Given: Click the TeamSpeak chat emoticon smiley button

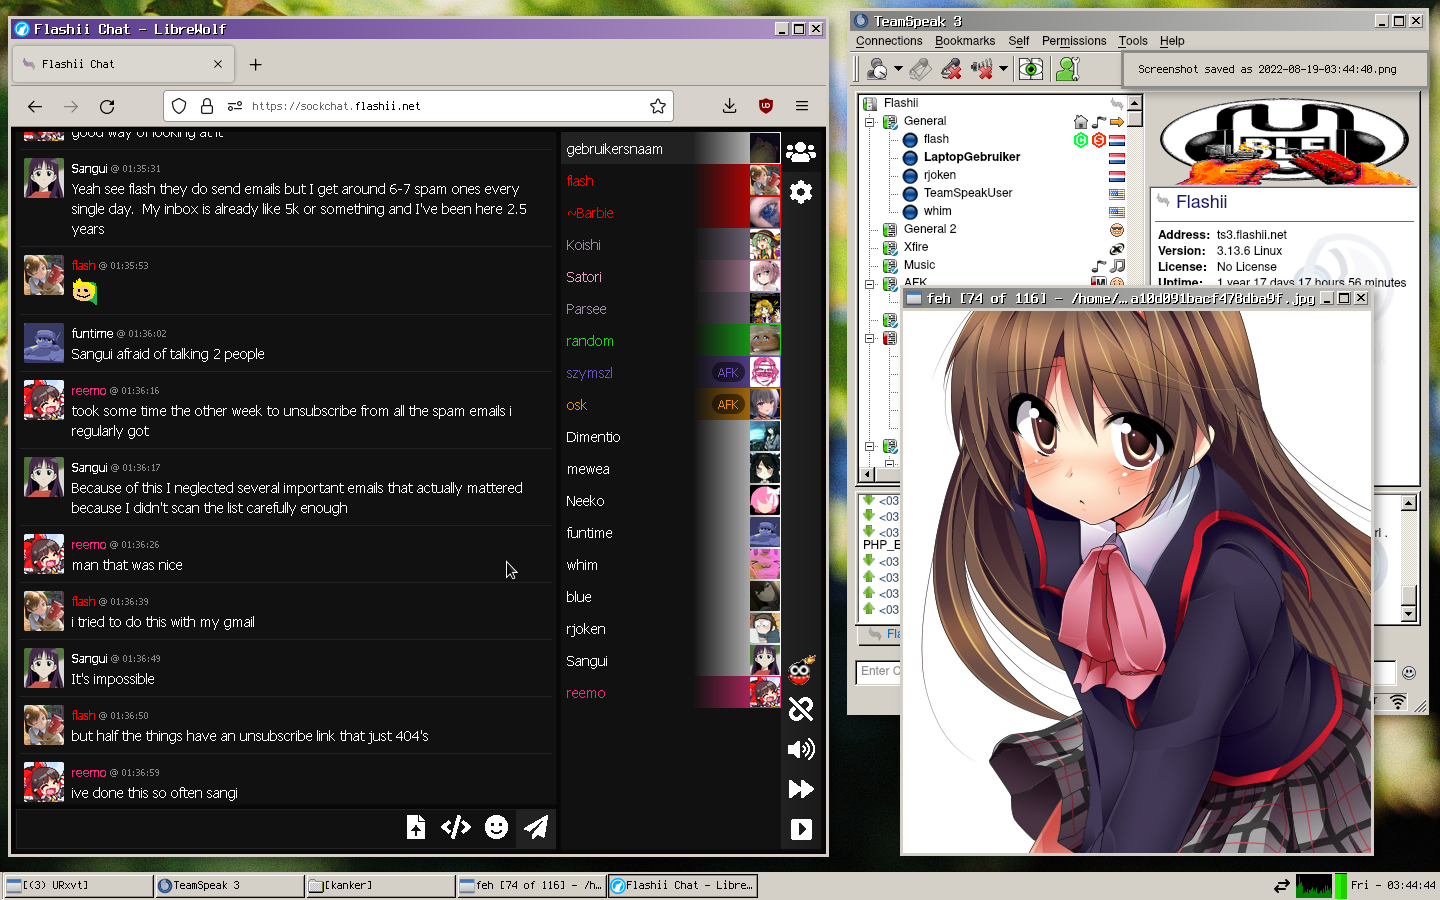Looking at the screenshot, I should (1409, 673).
